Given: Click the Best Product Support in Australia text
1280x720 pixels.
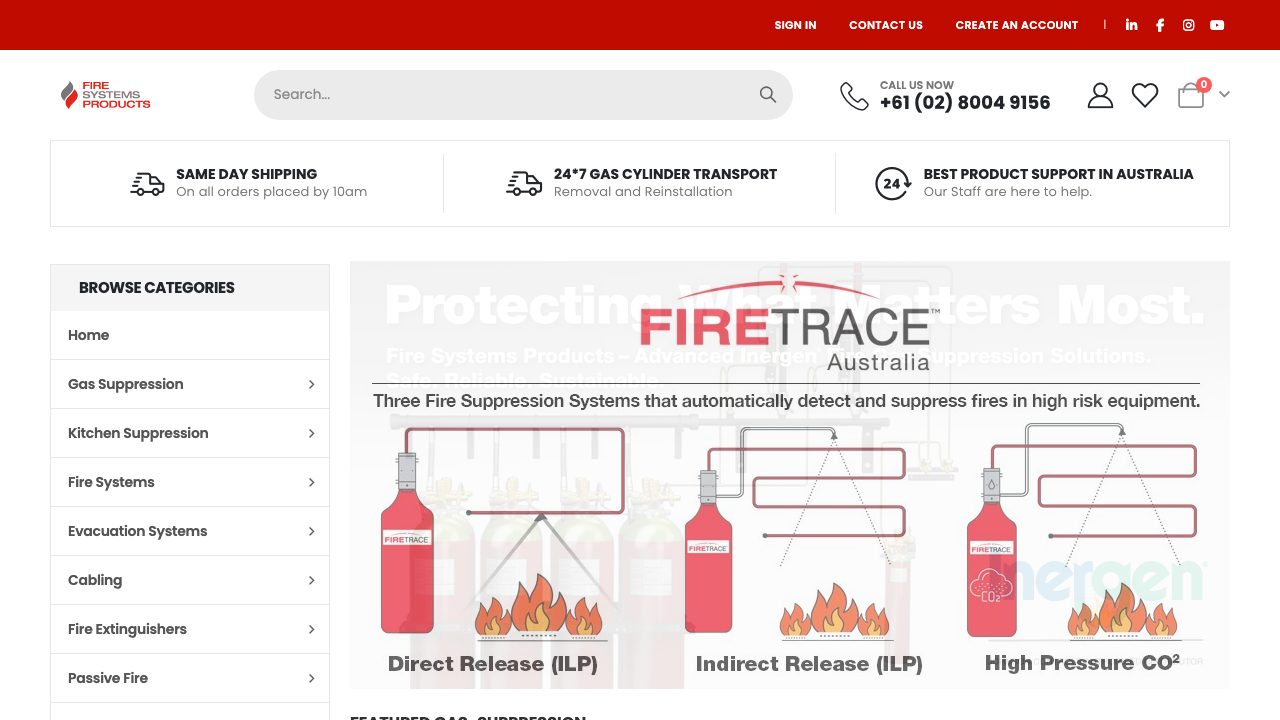Looking at the screenshot, I should pyautogui.click(x=1058, y=174).
